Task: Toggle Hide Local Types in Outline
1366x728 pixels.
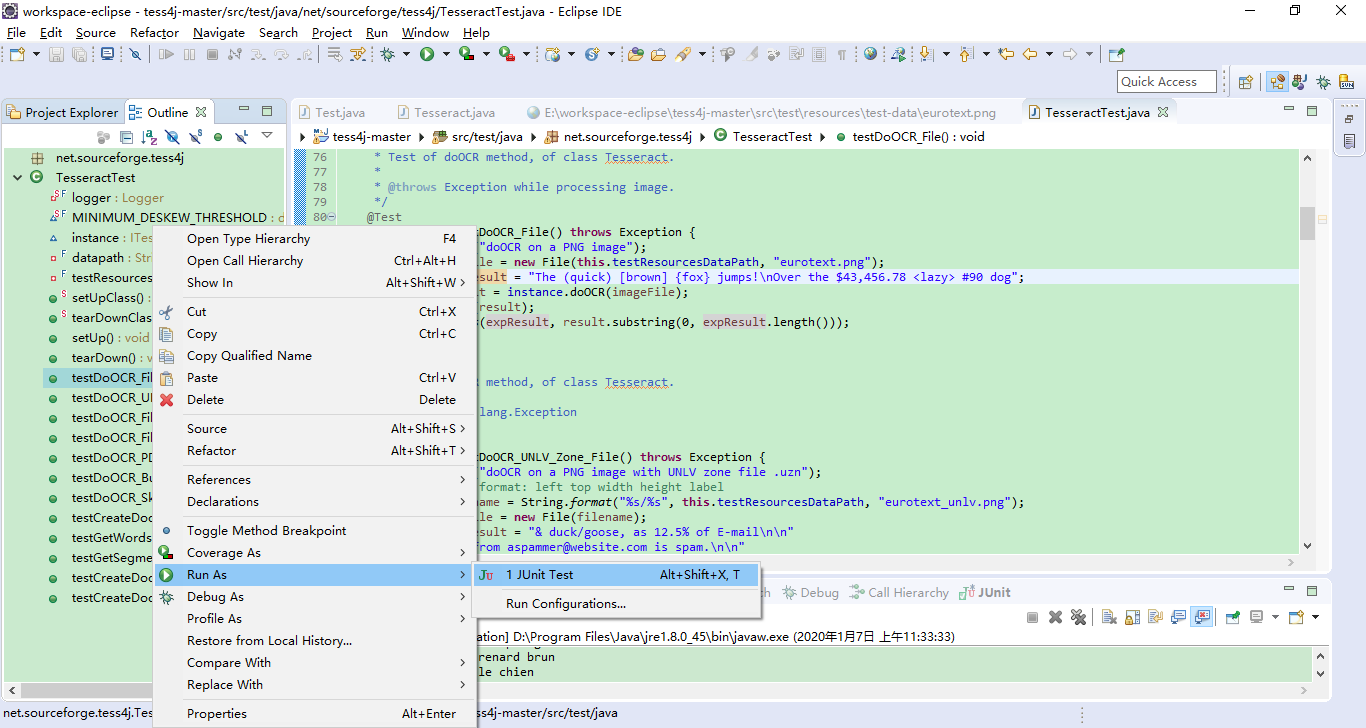Action: click(241, 136)
